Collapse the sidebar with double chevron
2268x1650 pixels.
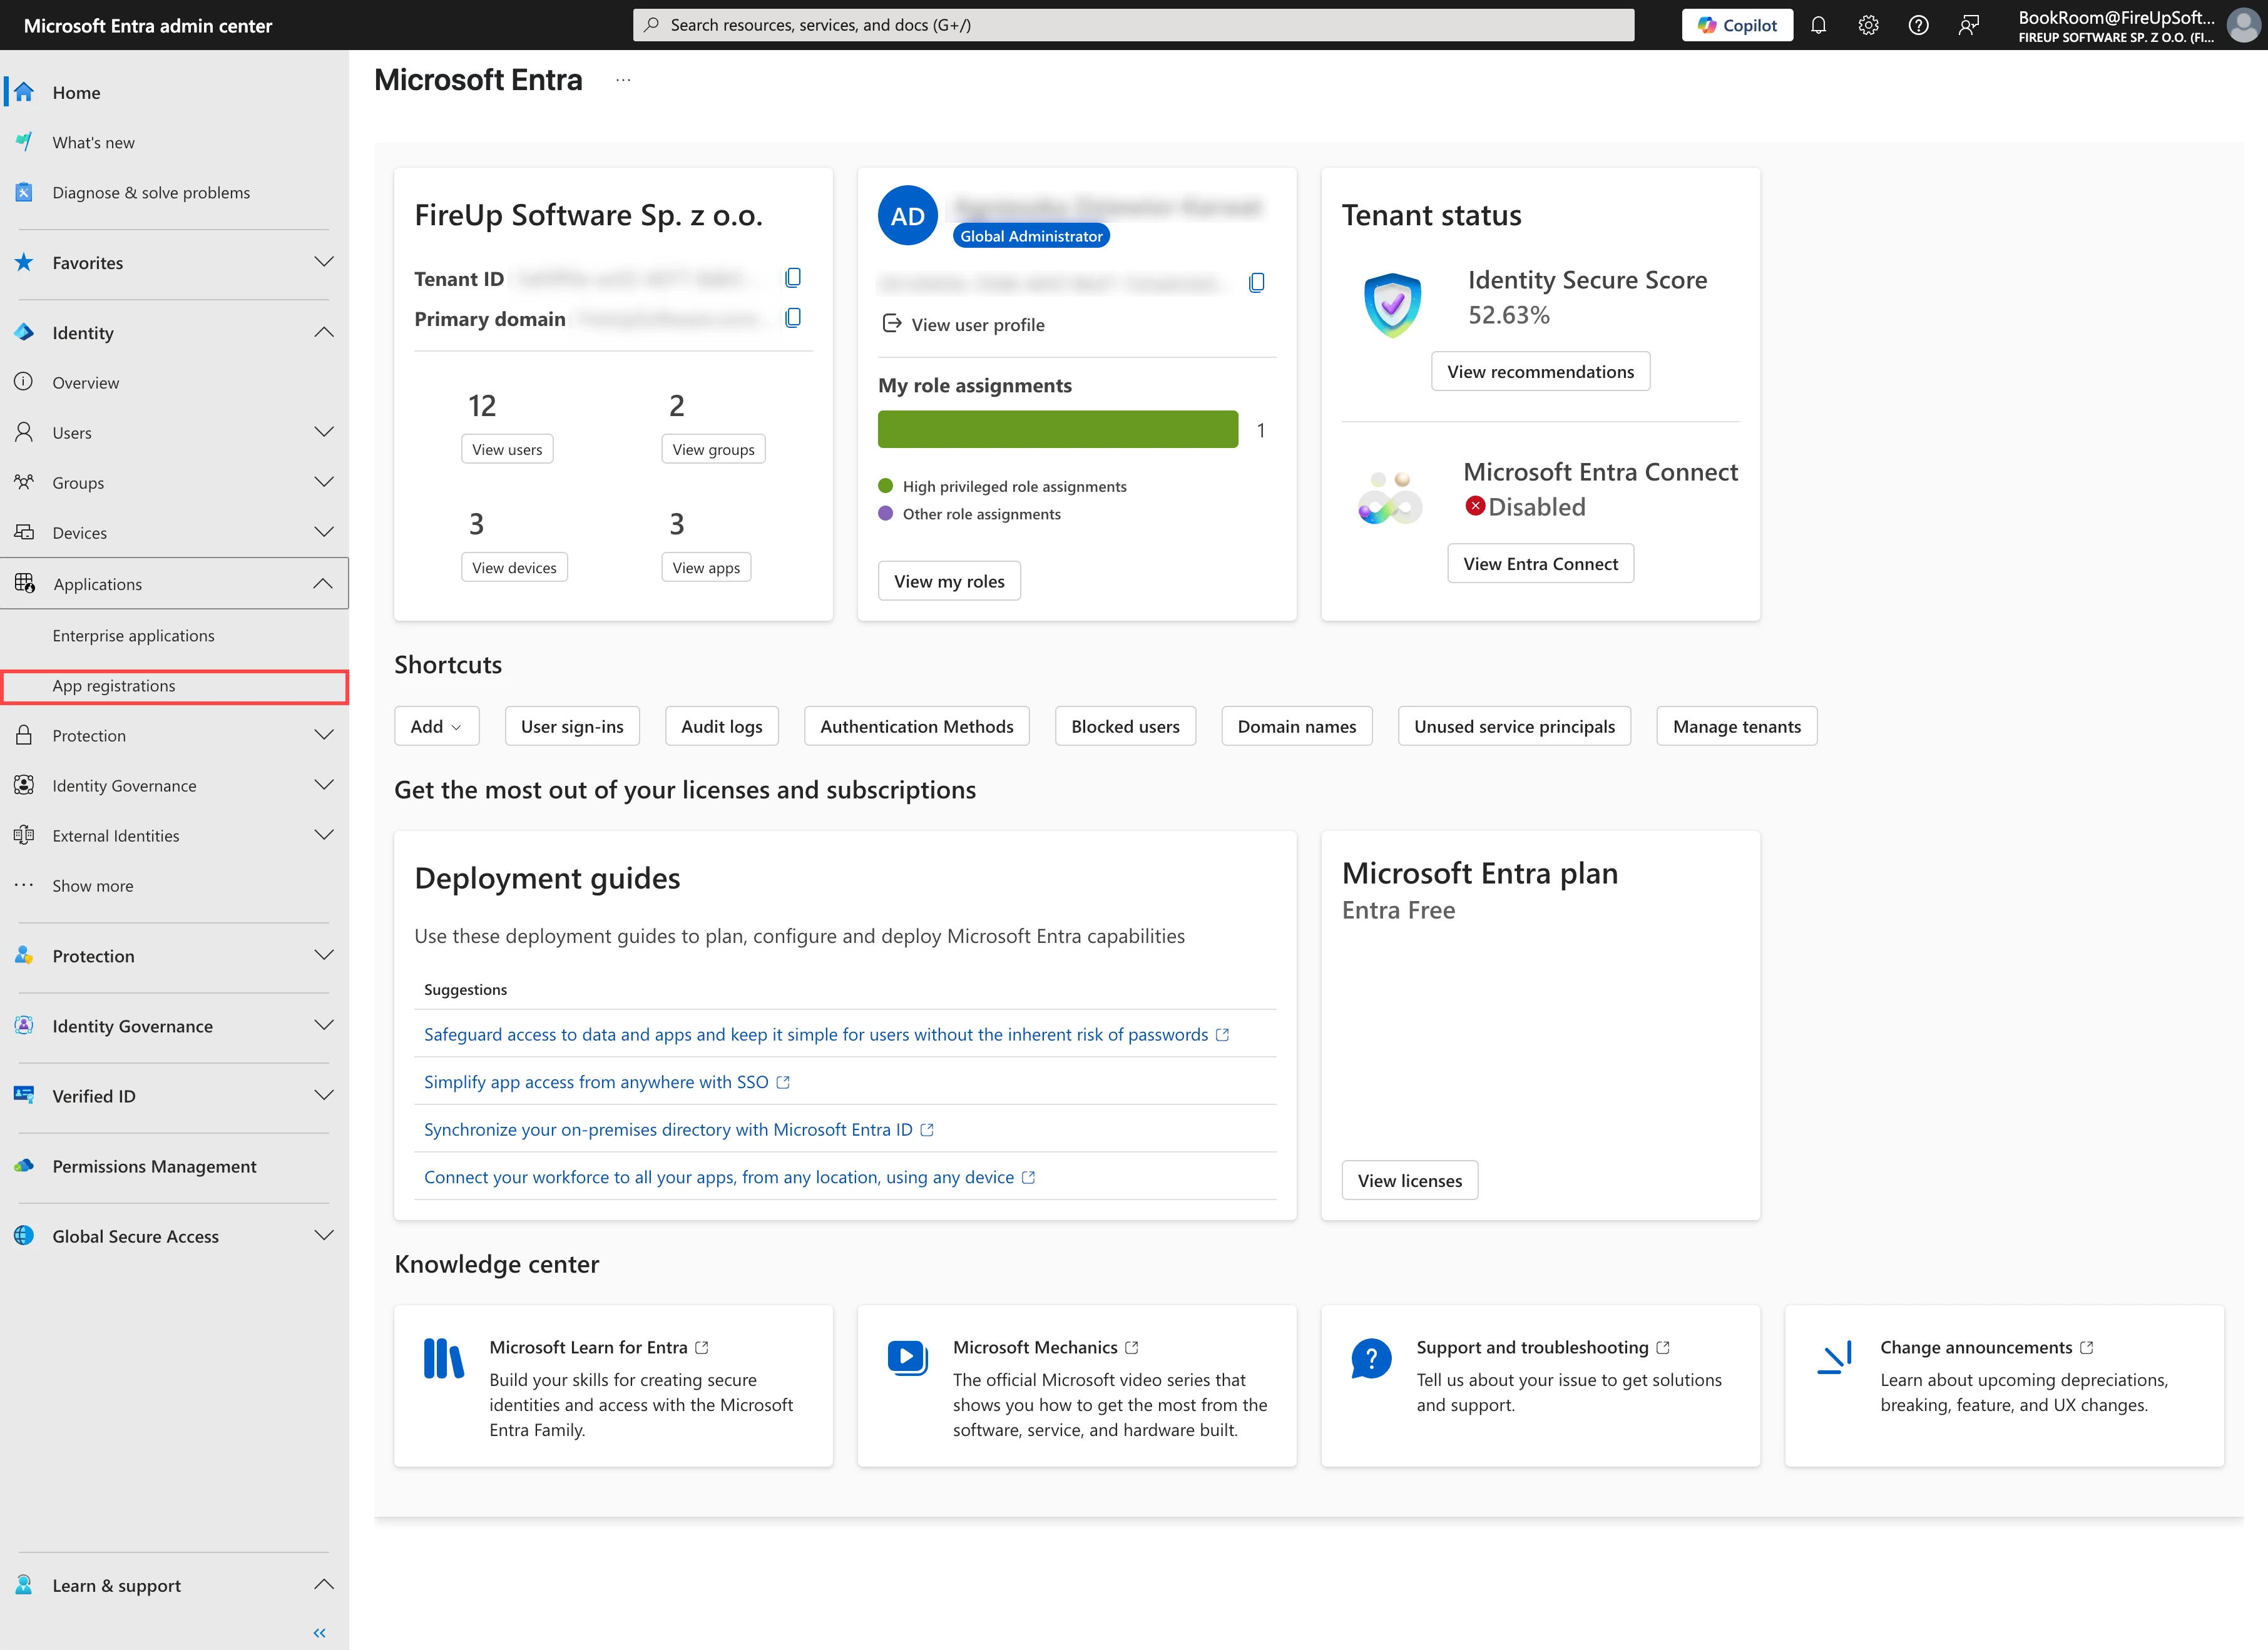point(320,1632)
